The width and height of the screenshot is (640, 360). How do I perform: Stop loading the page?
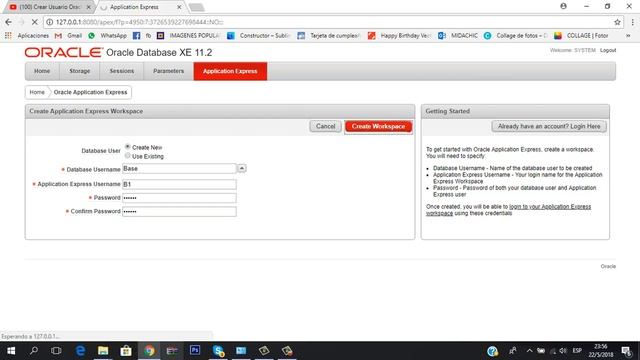point(35,22)
